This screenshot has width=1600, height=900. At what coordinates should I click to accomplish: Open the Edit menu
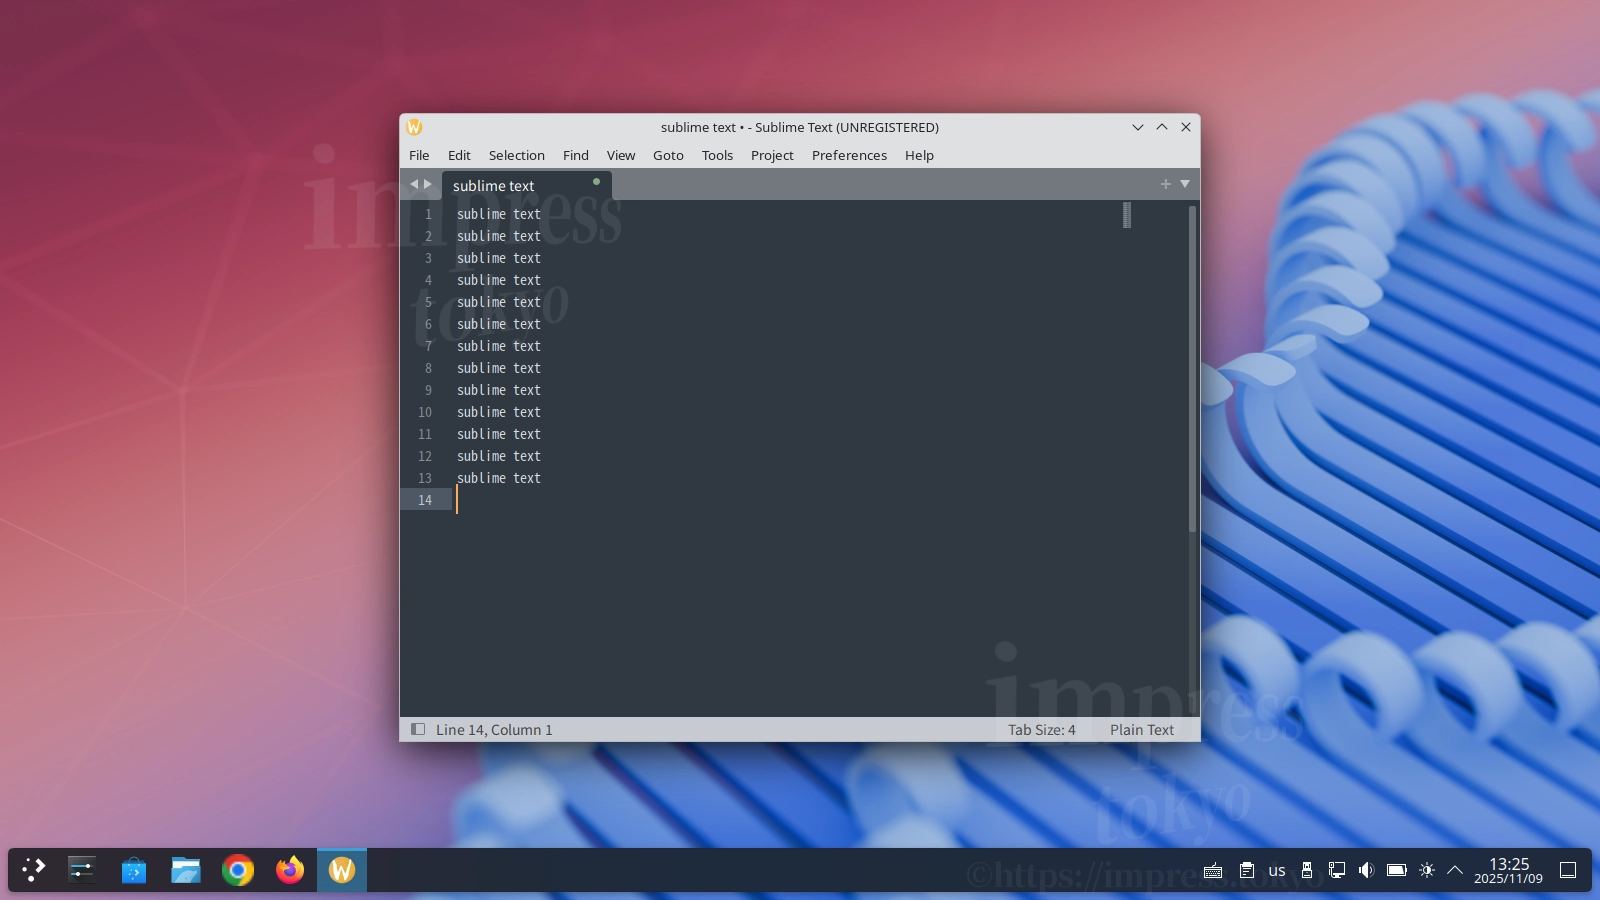pos(459,155)
